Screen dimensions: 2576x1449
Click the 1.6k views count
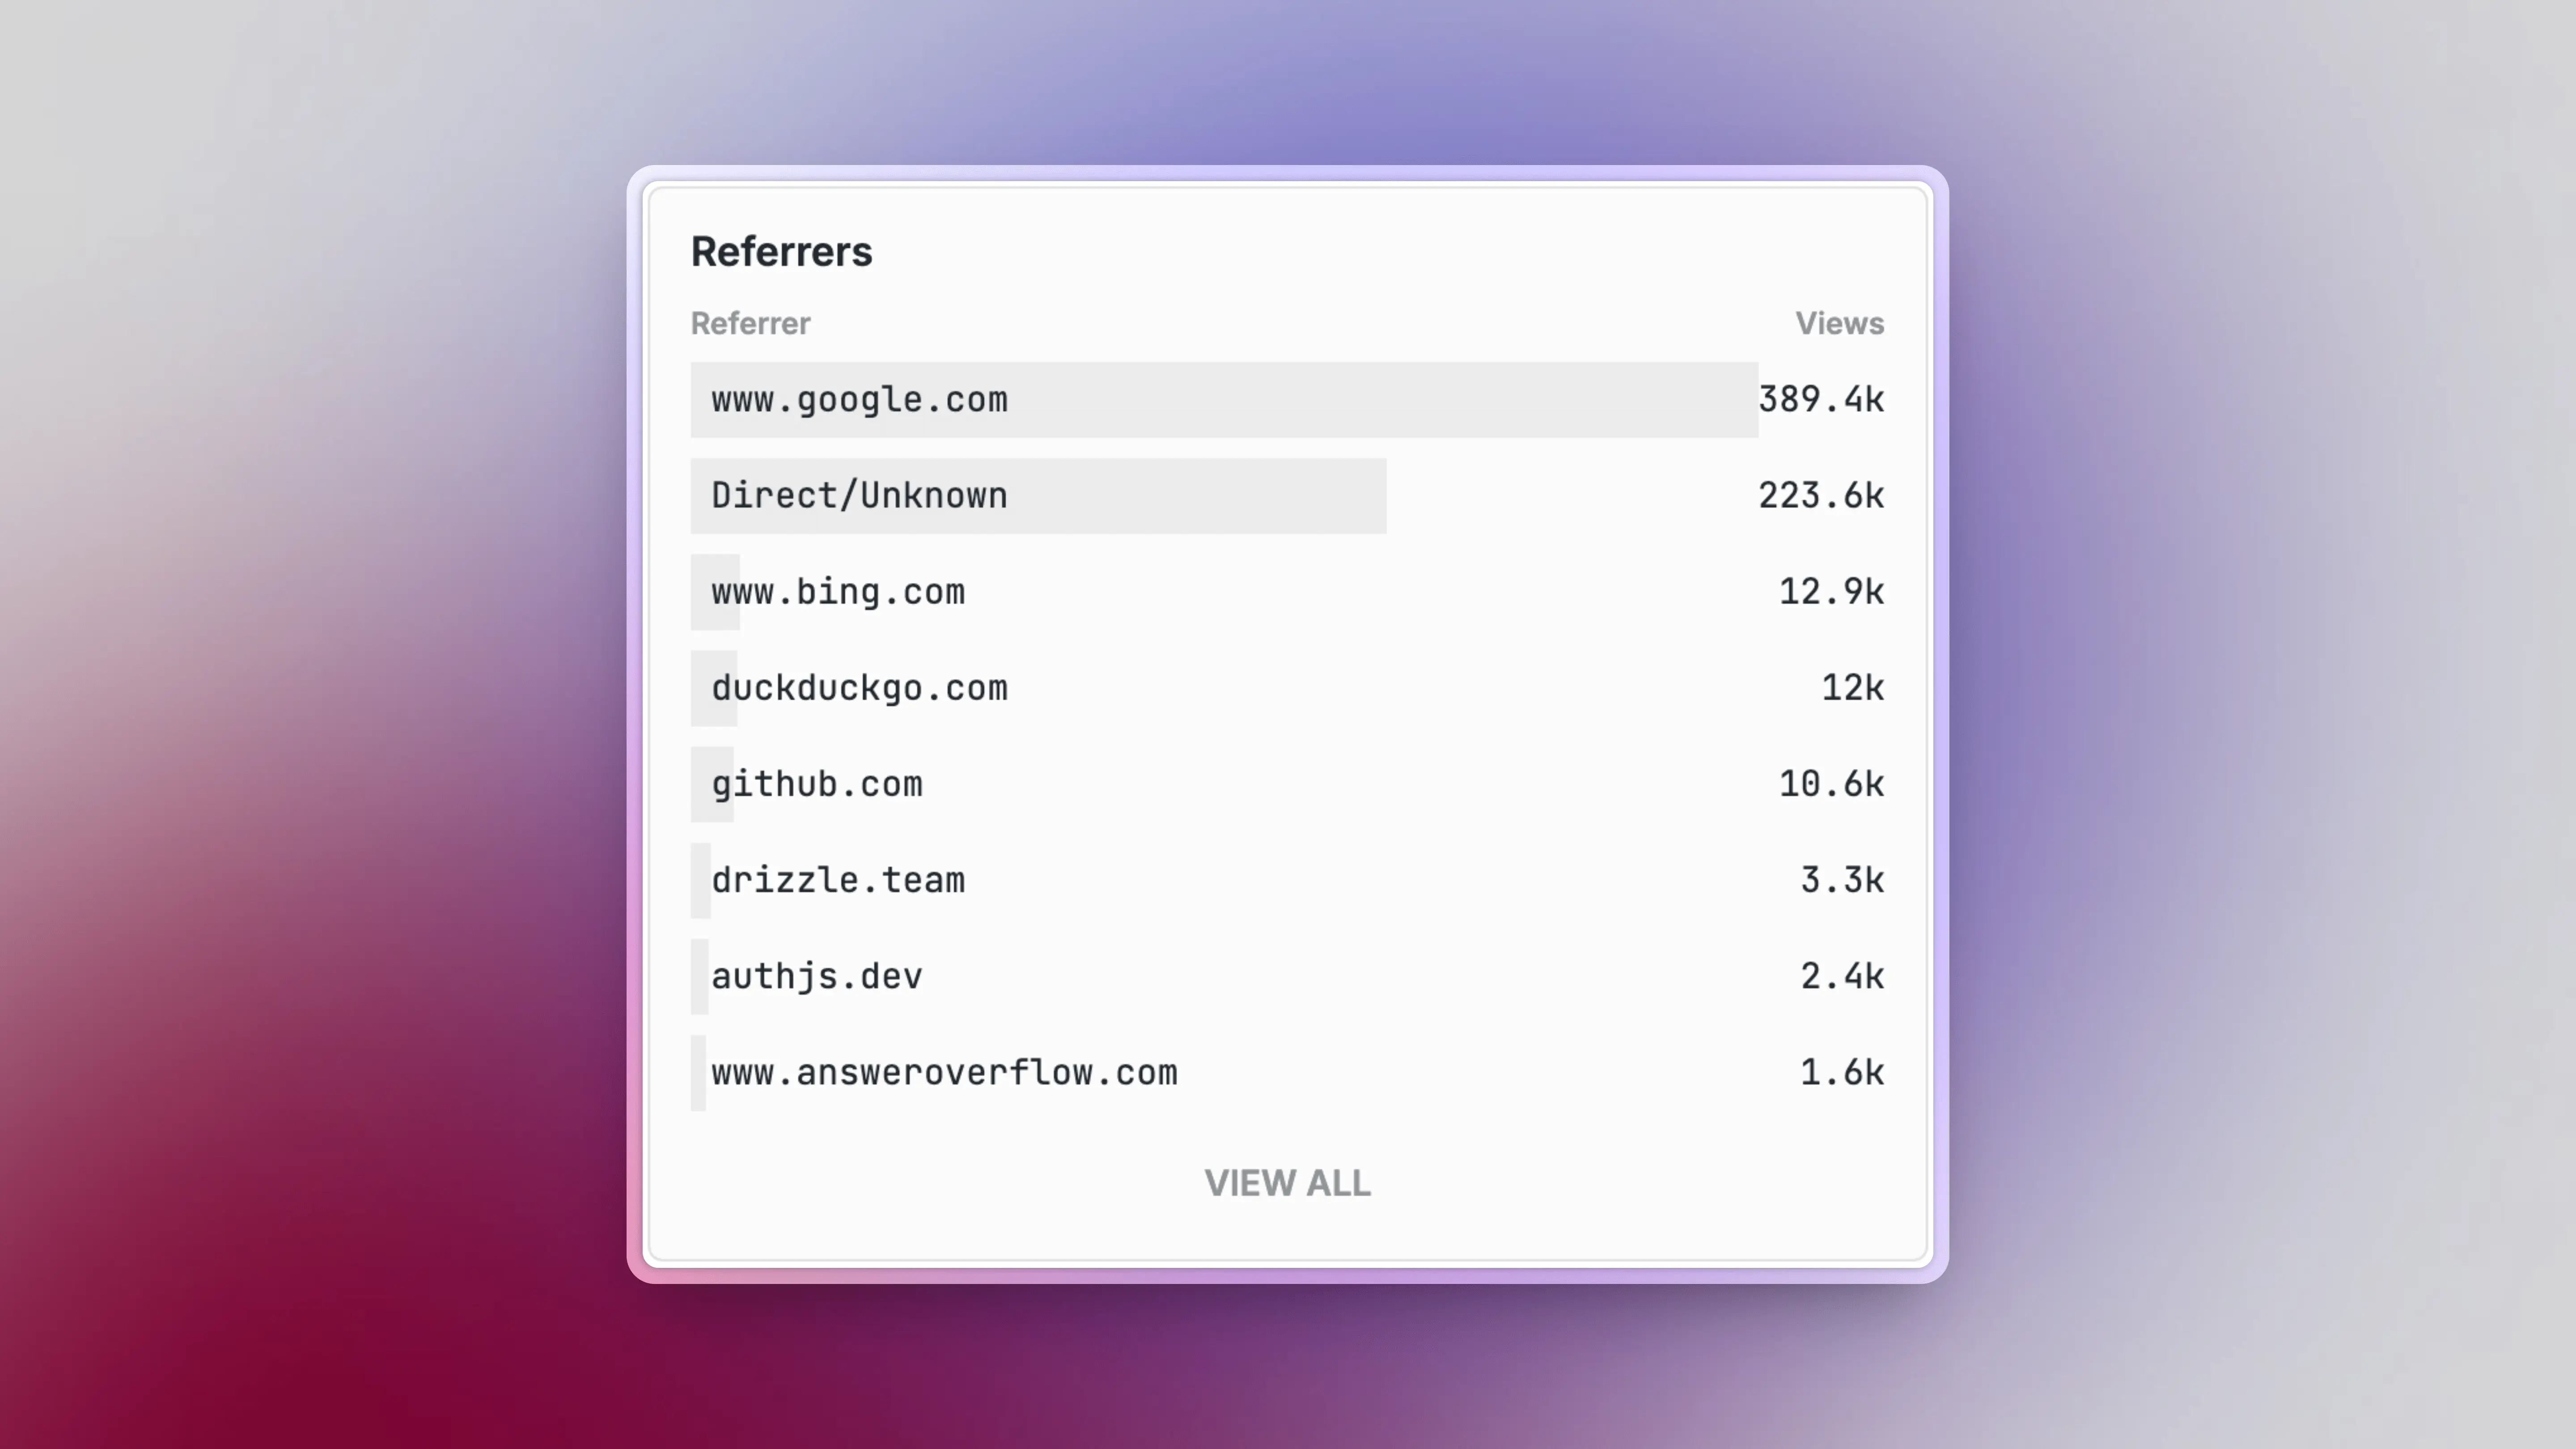pos(1842,1072)
